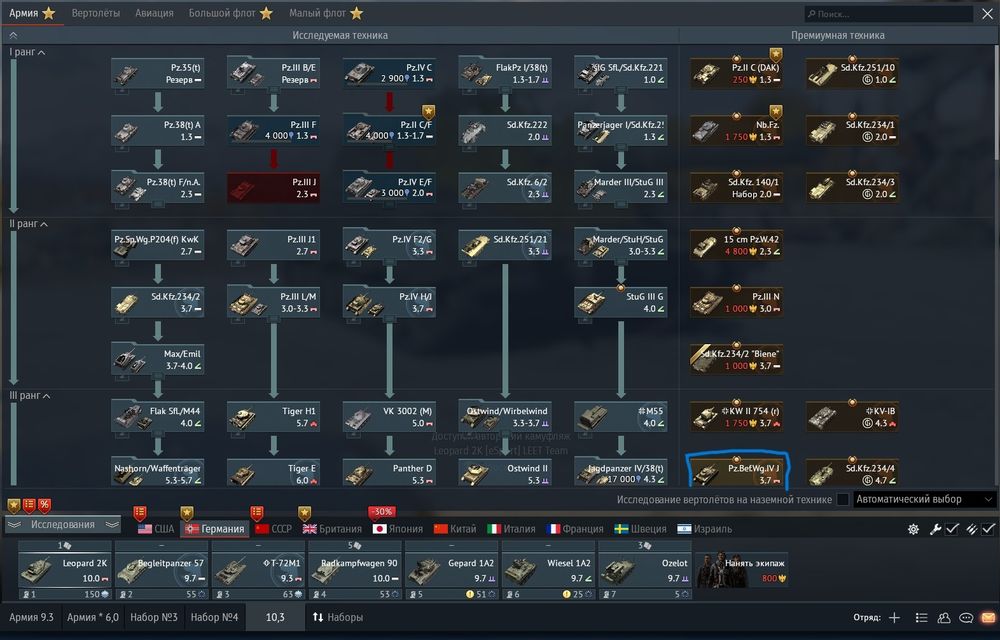Image resolution: width=1000 pixels, height=640 pixels.
Task: Switch to the Малый флот tab
Action: click(x=326, y=13)
